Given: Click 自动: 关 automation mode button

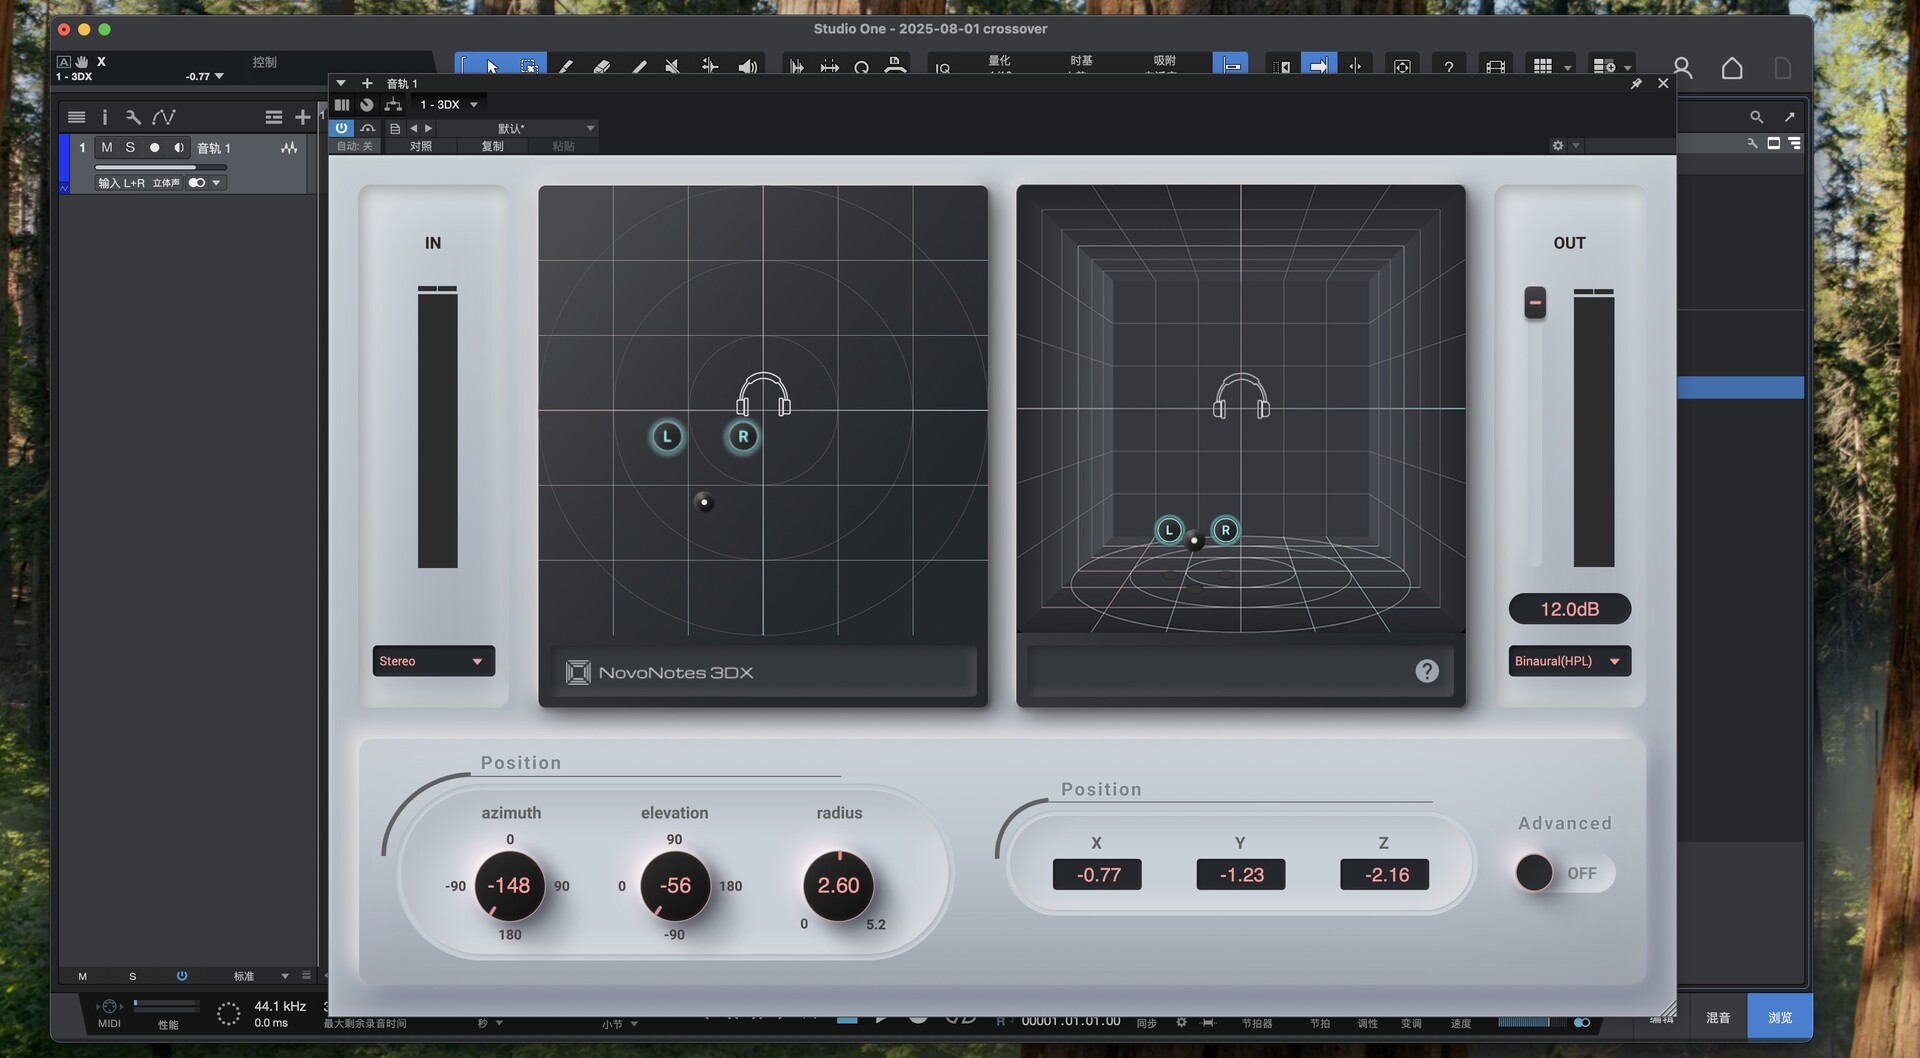Looking at the screenshot, I should 354,146.
